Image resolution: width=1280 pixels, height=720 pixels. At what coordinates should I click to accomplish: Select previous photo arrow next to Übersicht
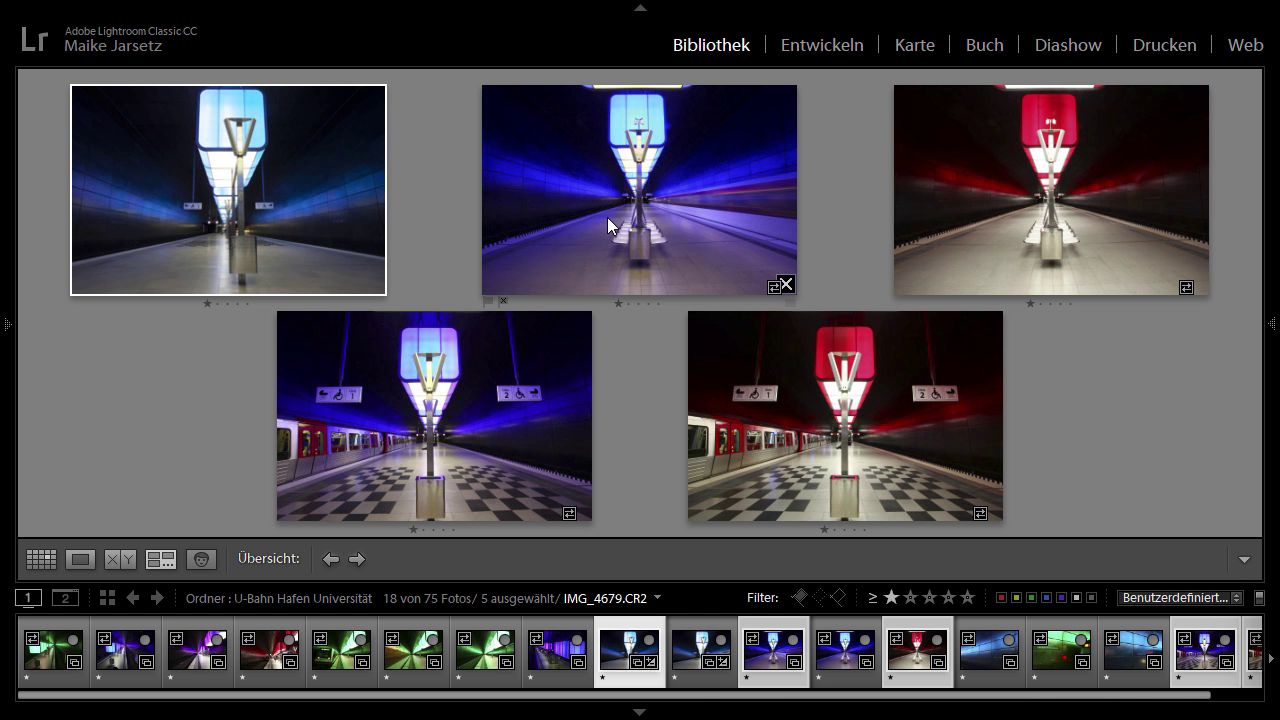tap(331, 559)
